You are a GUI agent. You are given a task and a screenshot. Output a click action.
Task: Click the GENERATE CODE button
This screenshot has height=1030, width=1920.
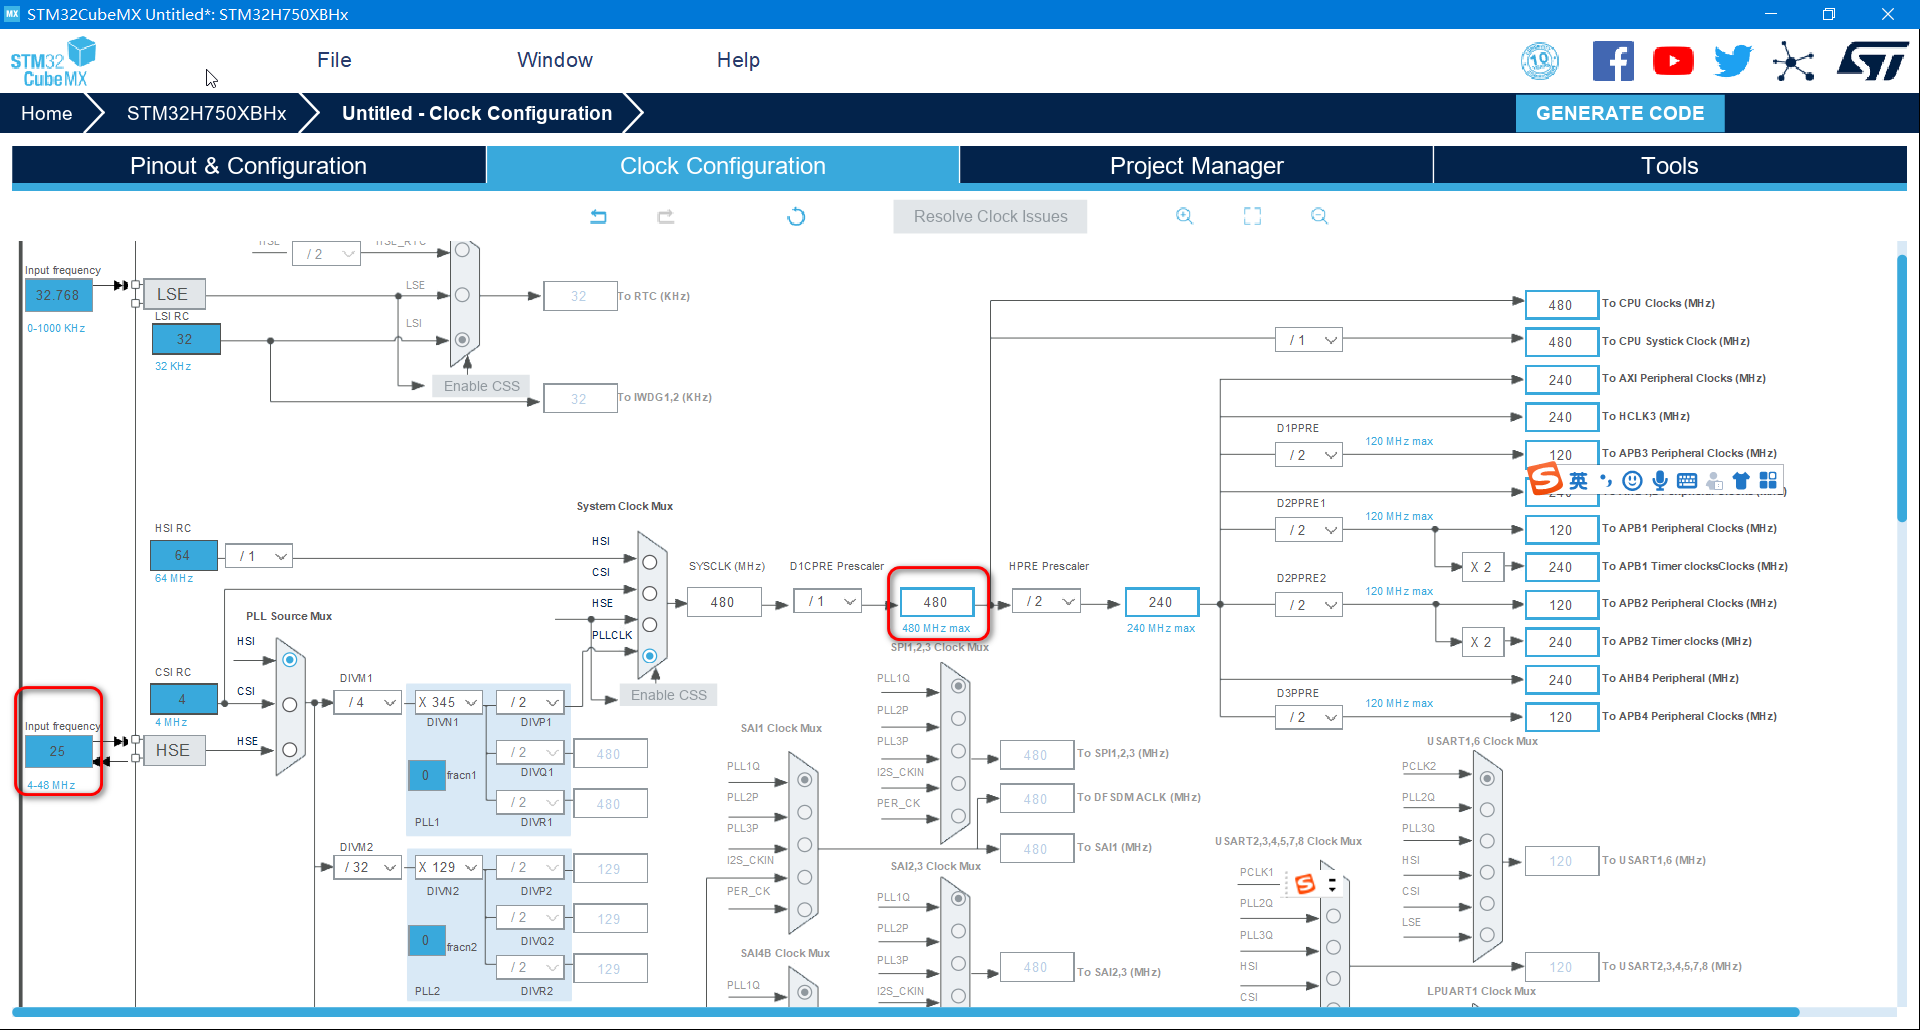pyautogui.click(x=1620, y=113)
